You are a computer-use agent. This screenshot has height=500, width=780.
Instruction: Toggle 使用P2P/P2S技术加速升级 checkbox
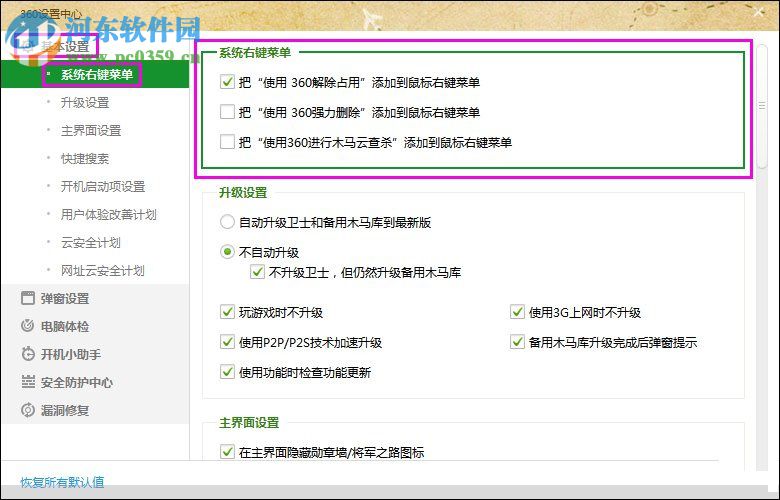[227, 342]
